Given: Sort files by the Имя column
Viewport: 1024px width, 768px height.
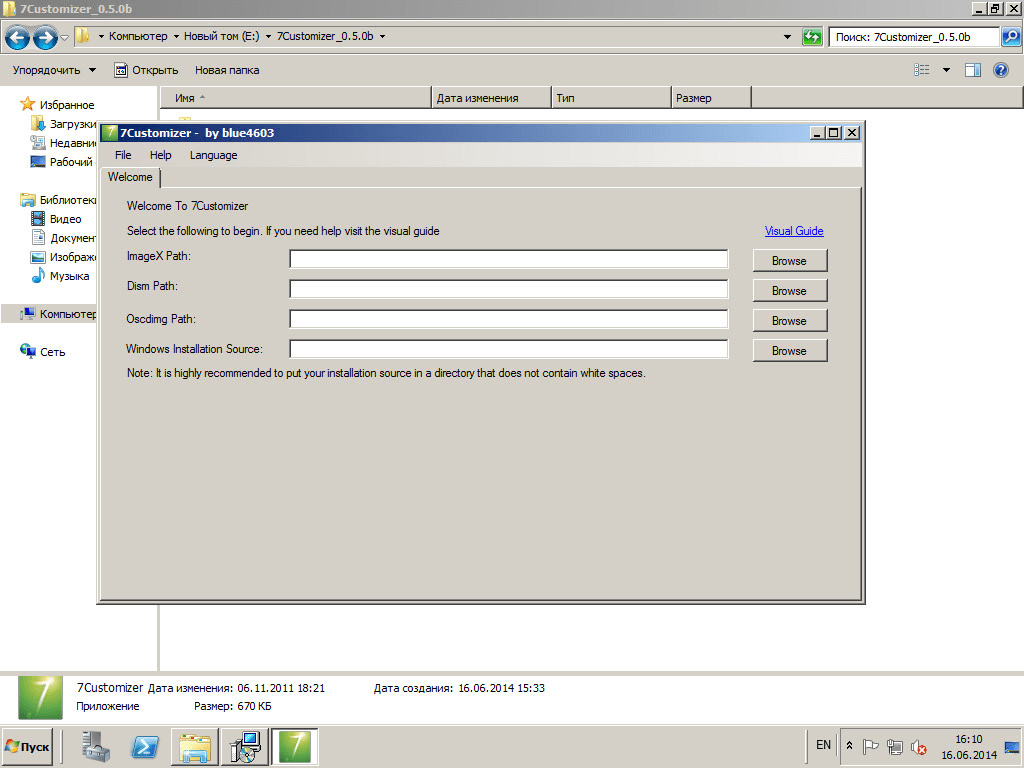Looking at the screenshot, I should pyautogui.click(x=296, y=98).
